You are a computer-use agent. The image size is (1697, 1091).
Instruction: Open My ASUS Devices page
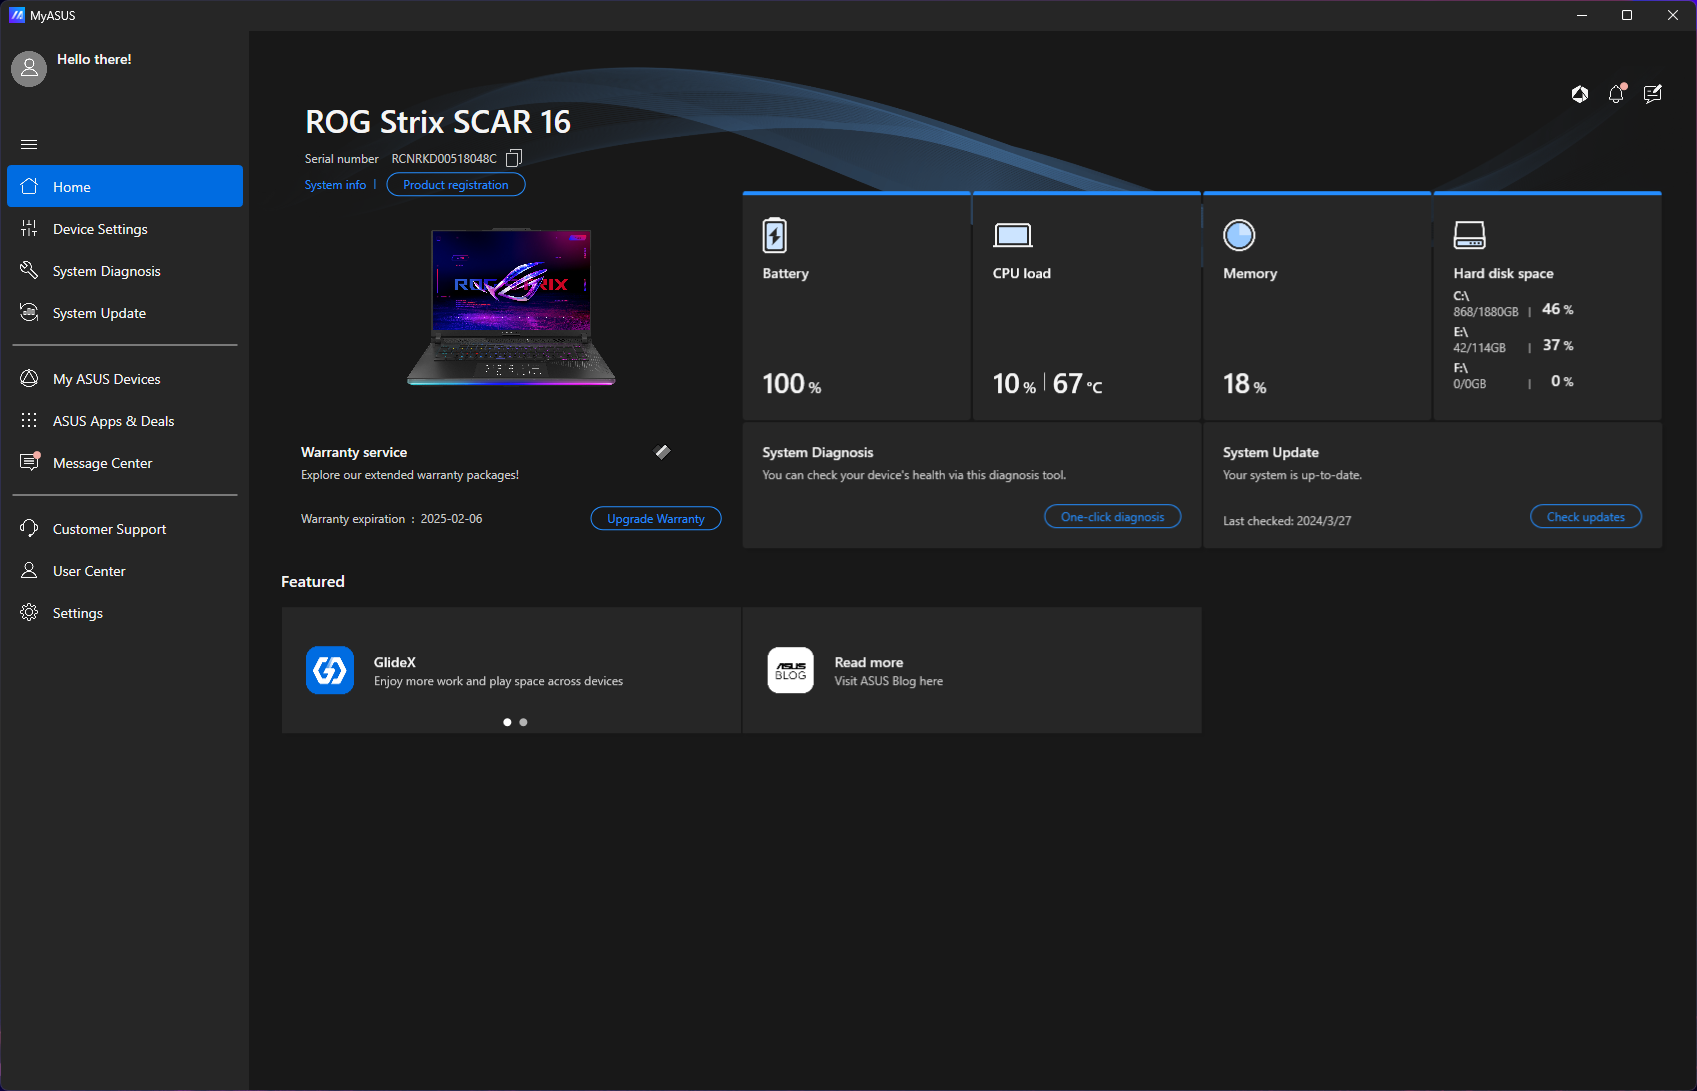(125, 379)
